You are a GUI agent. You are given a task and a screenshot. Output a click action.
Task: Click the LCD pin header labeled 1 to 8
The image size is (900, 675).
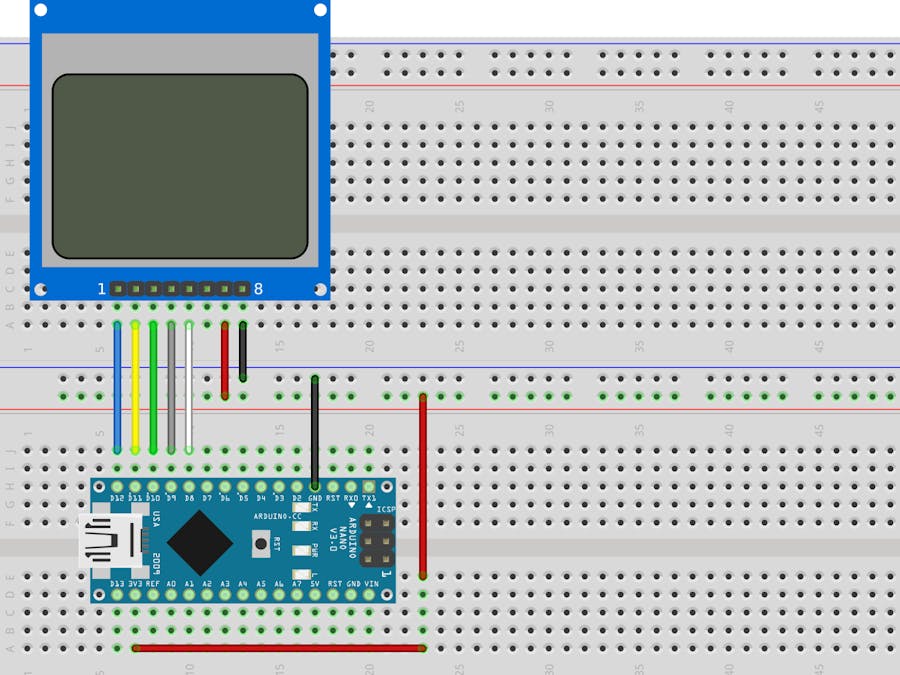(x=180, y=288)
